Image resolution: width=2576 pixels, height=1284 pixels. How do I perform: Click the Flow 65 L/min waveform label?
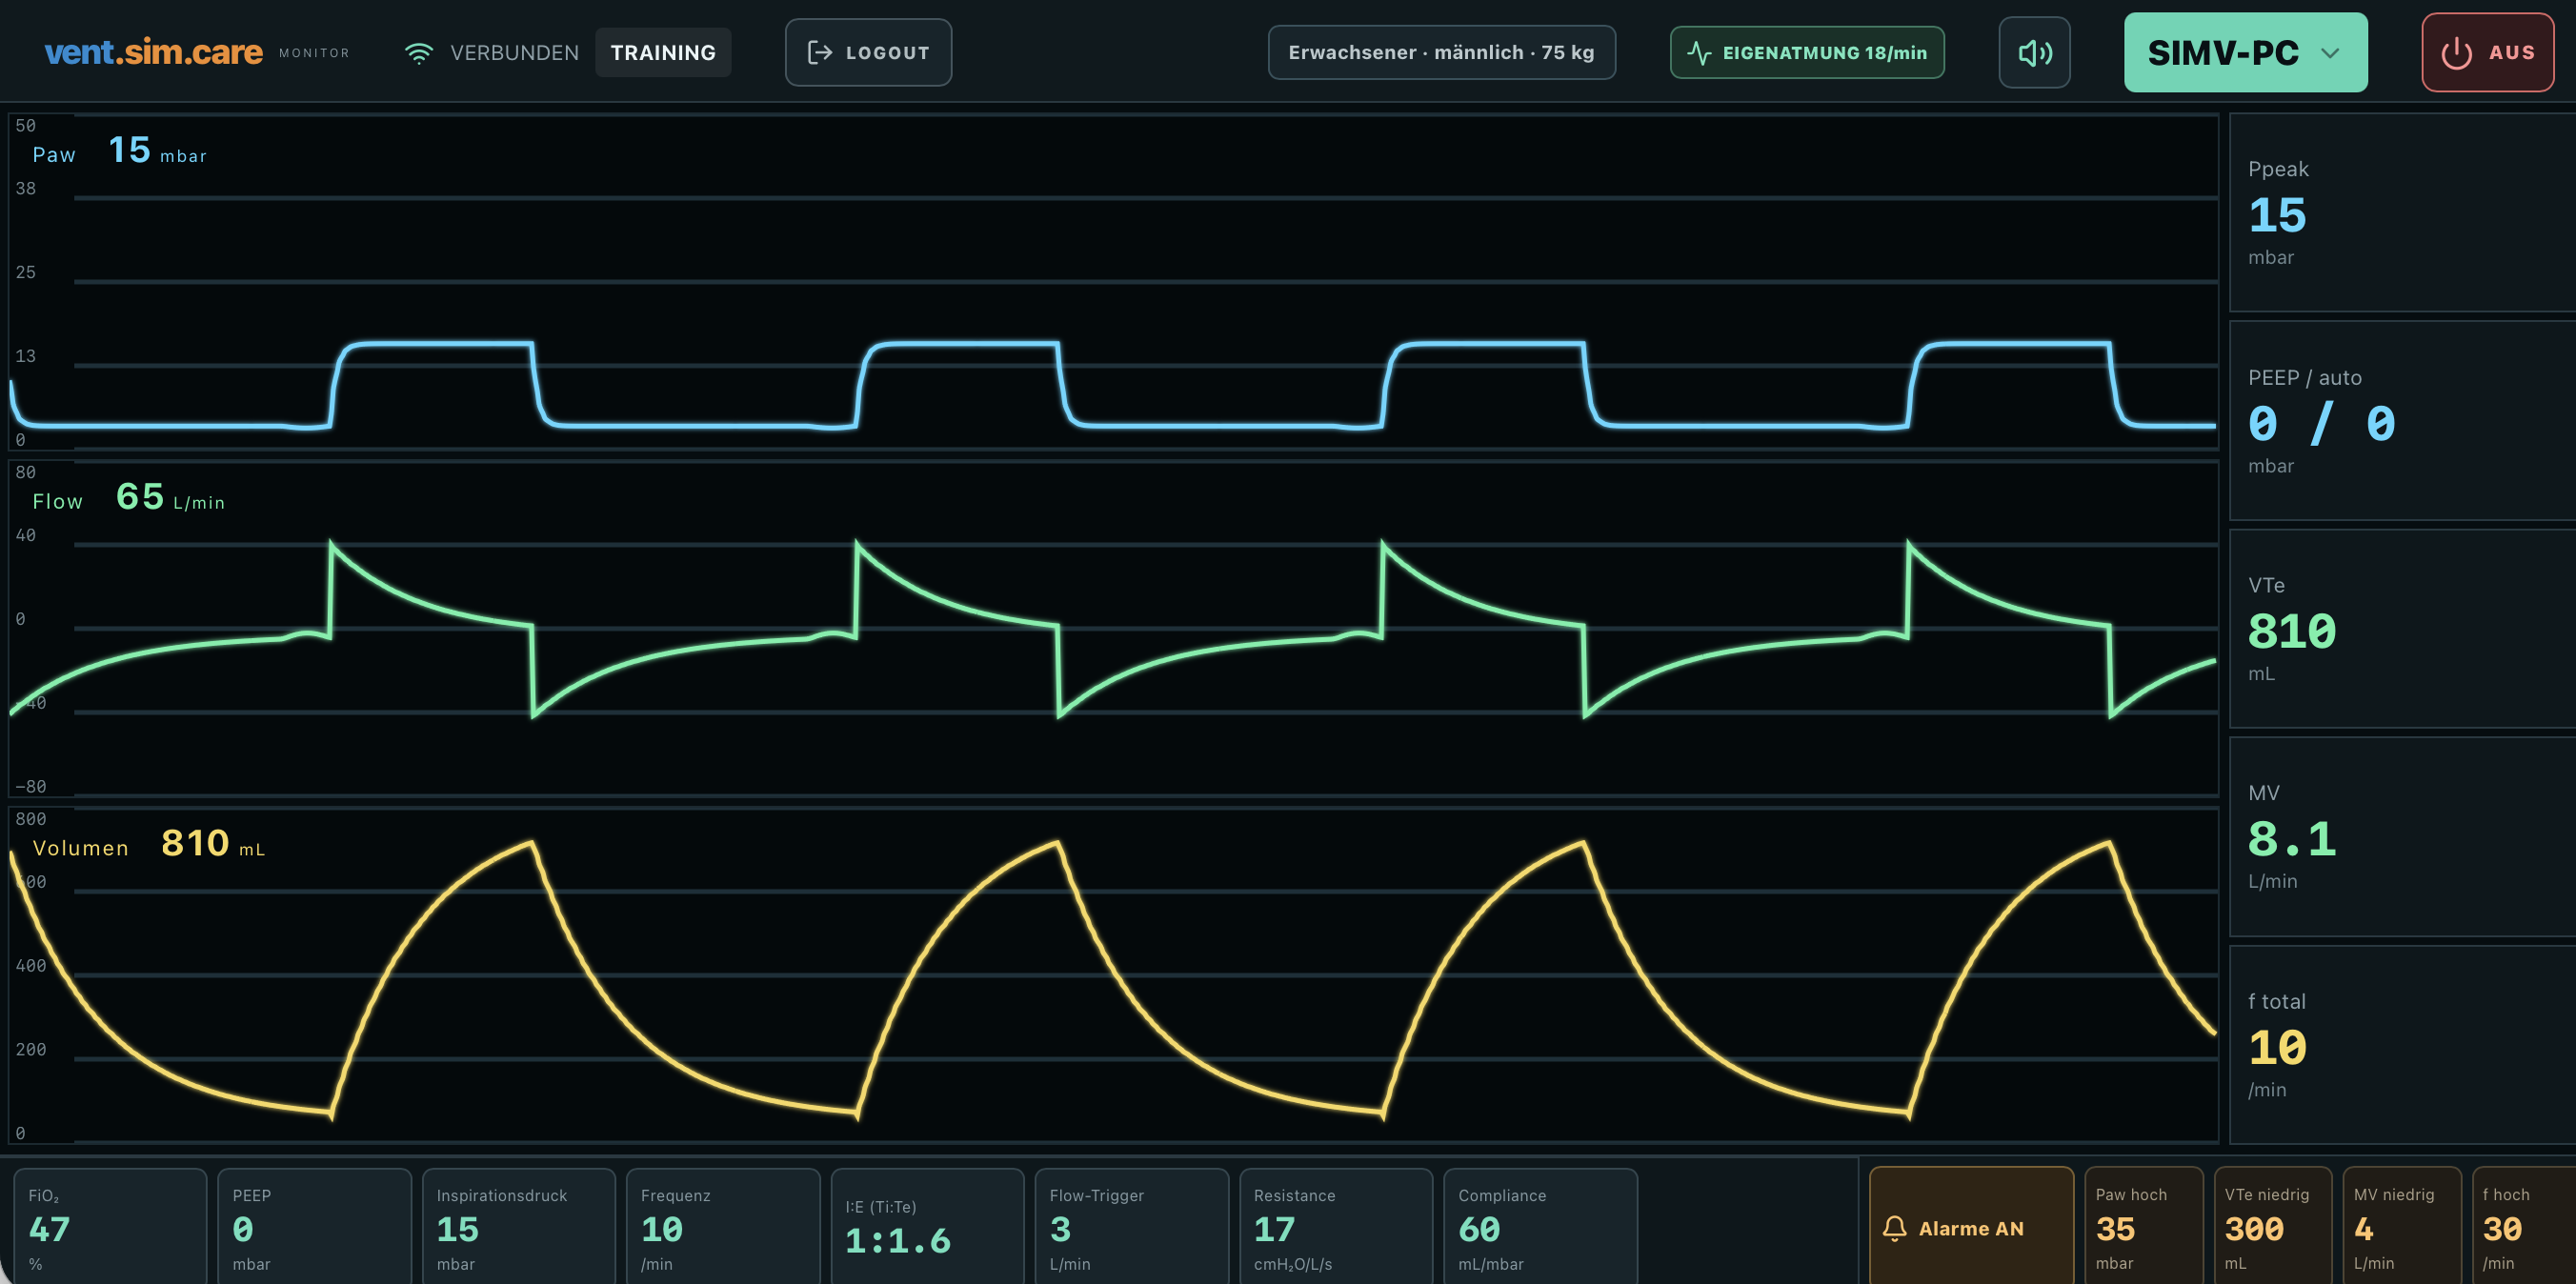[128, 497]
